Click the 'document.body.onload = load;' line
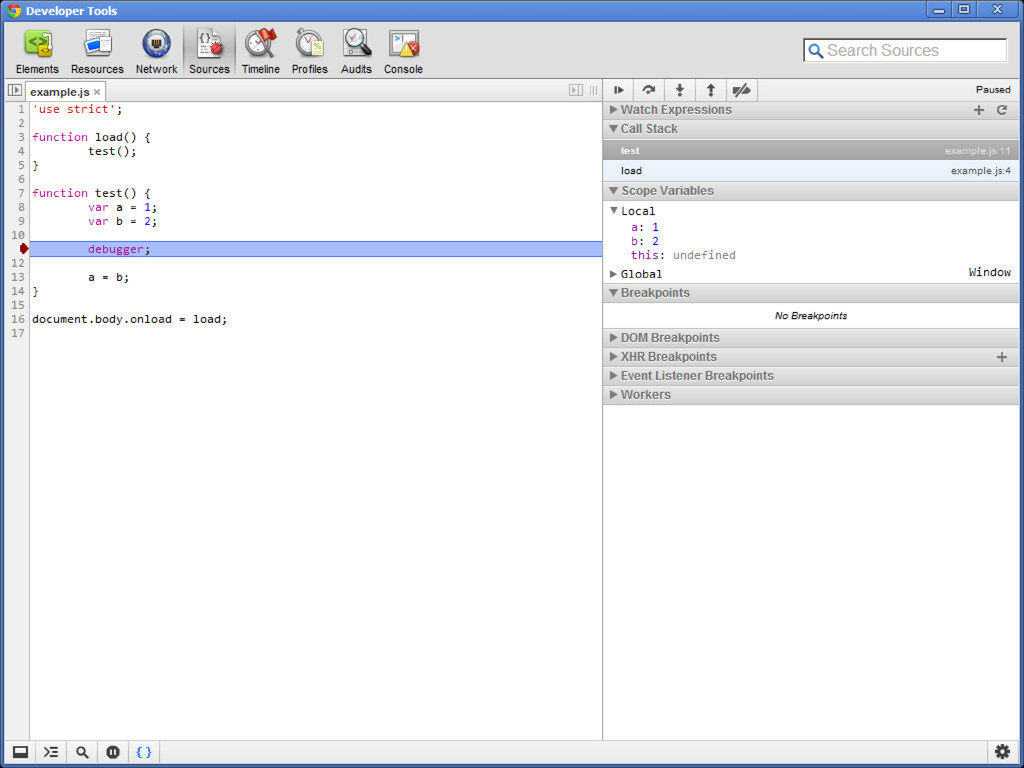The height and width of the screenshot is (768, 1024). tap(129, 319)
